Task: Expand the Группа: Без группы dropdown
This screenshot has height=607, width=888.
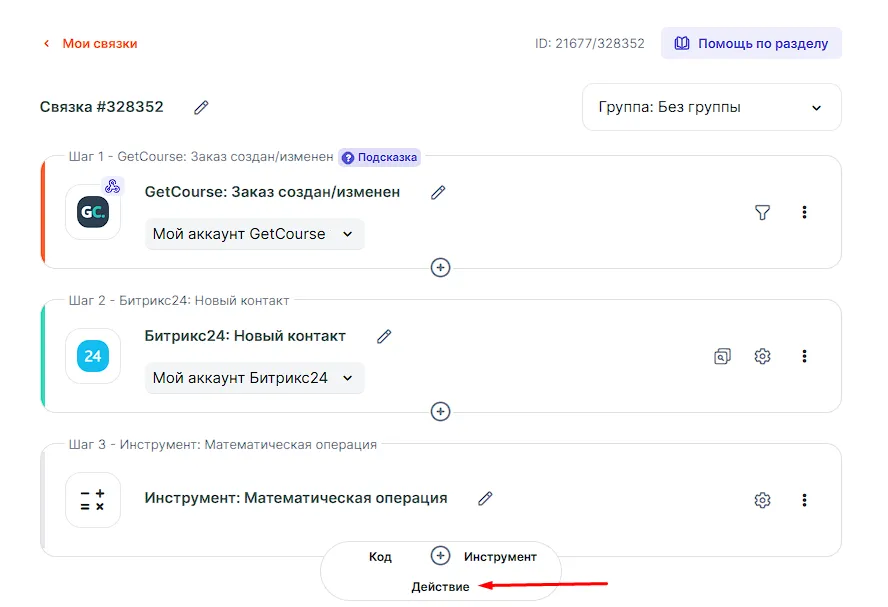Action: [x=711, y=107]
